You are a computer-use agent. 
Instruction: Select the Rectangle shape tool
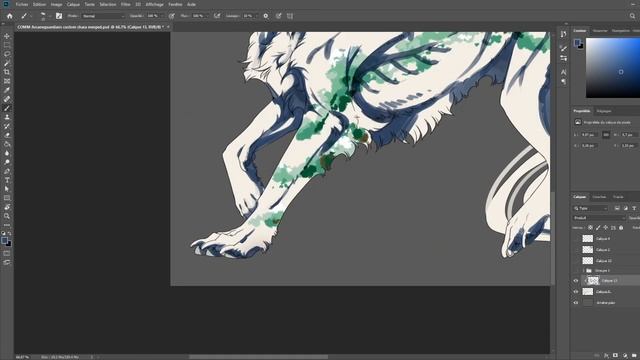(x=7, y=198)
